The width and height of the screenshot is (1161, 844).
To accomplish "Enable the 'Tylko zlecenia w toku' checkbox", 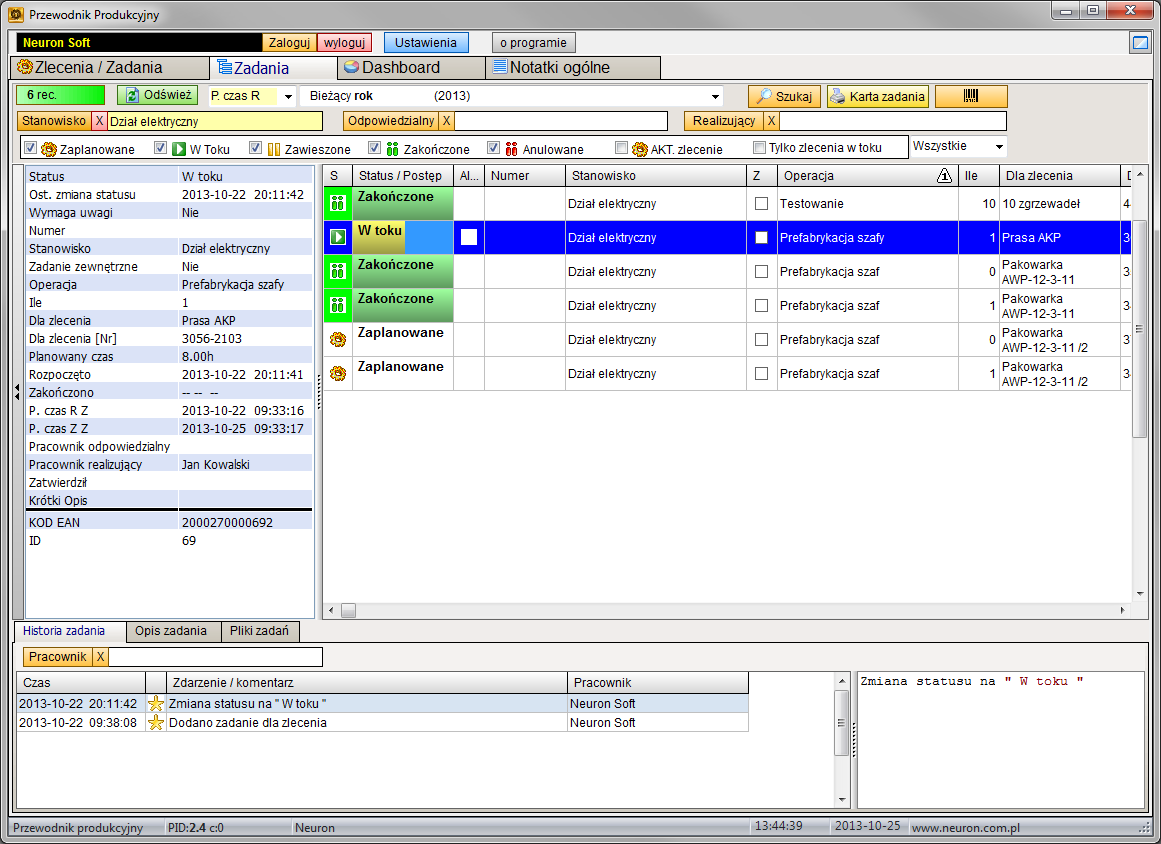I will coord(759,147).
